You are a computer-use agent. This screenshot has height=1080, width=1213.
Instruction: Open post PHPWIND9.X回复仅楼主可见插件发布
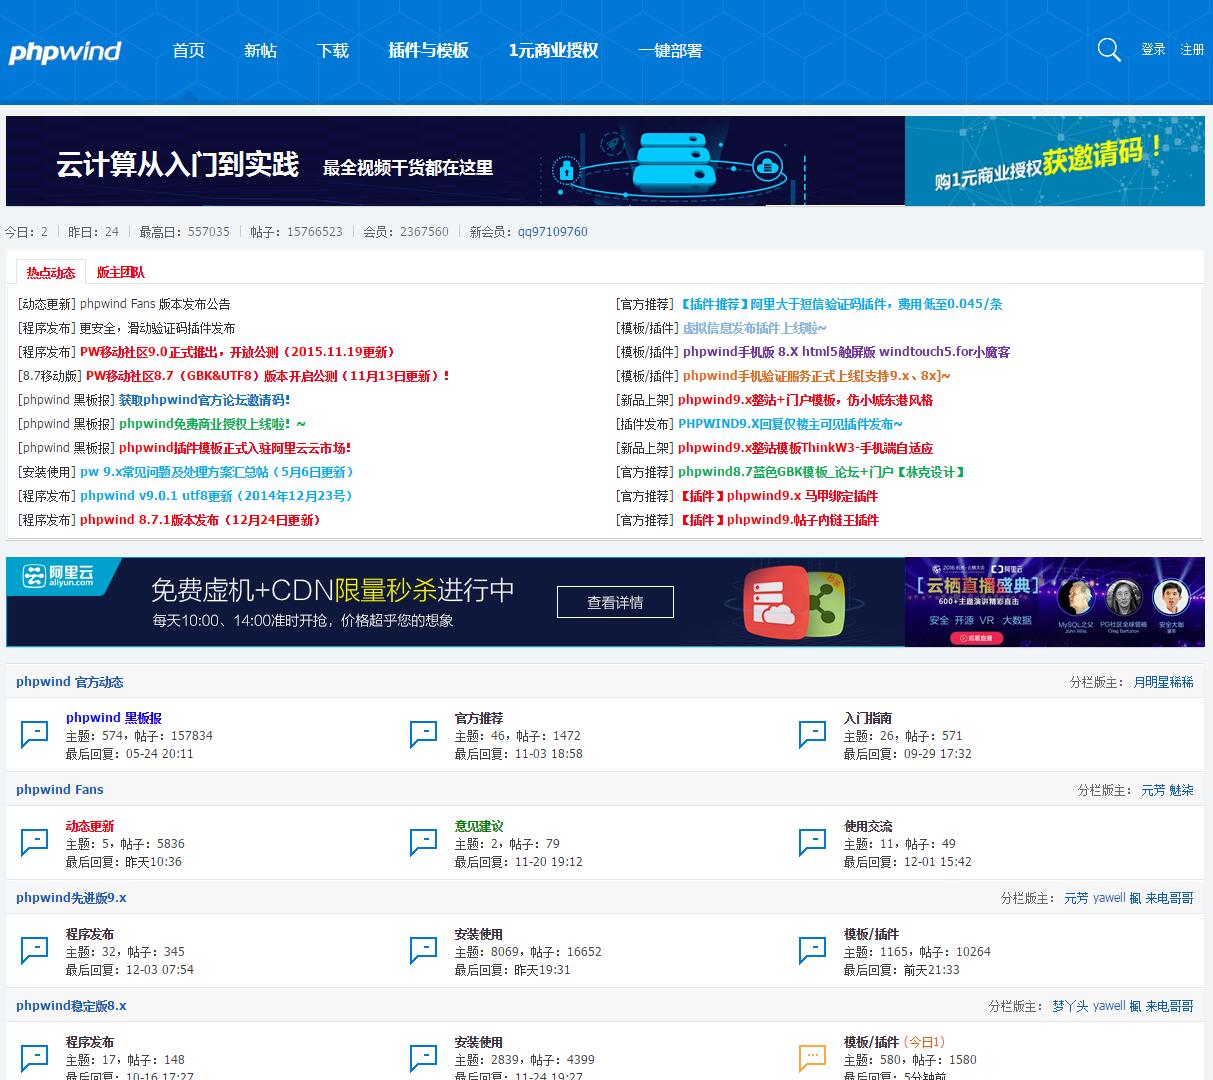pos(790,424)
